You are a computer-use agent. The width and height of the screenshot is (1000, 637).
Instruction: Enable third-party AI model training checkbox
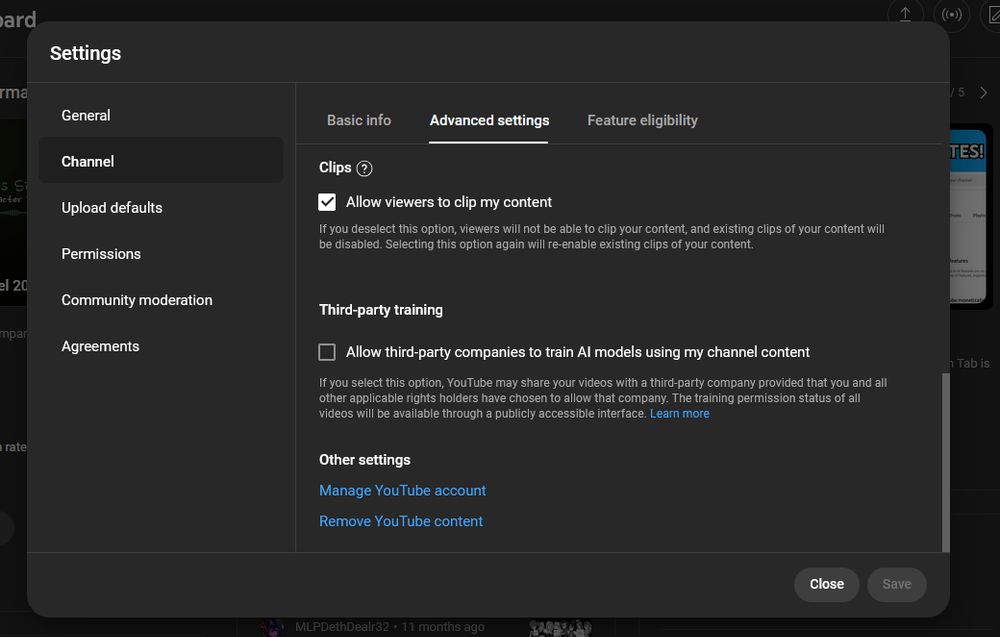(327, 352)
